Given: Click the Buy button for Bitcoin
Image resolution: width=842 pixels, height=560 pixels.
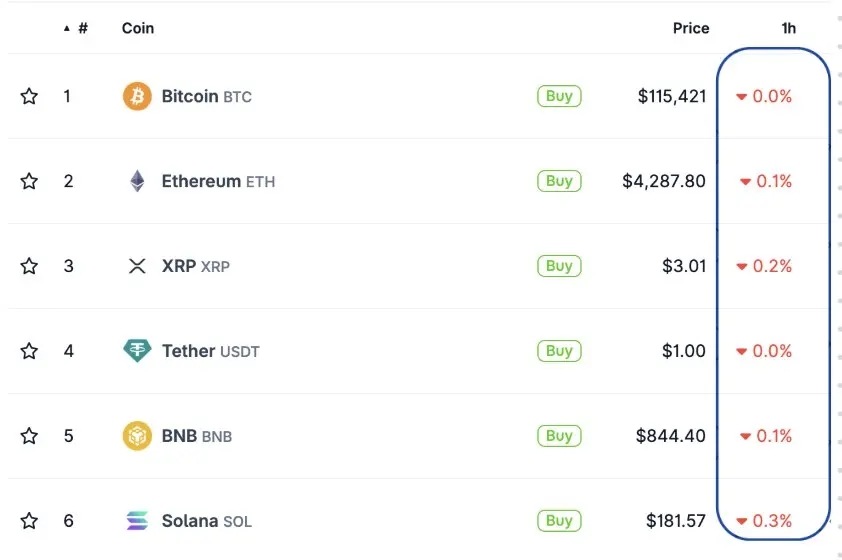Looking at the screenshot, I should [559, 96].
